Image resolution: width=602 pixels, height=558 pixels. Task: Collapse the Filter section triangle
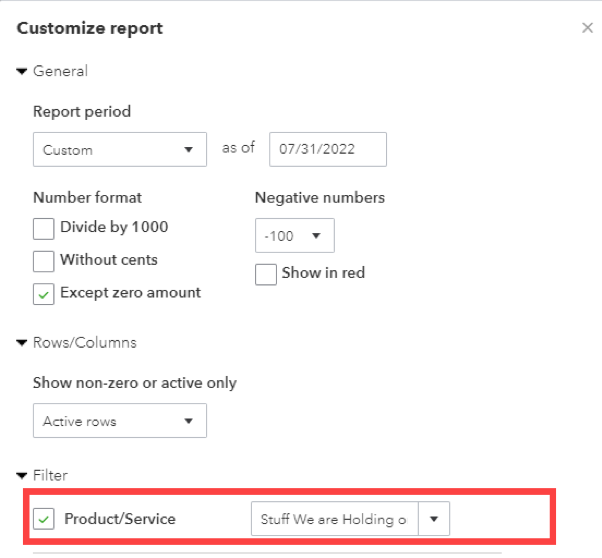click(x=22, y=476)
